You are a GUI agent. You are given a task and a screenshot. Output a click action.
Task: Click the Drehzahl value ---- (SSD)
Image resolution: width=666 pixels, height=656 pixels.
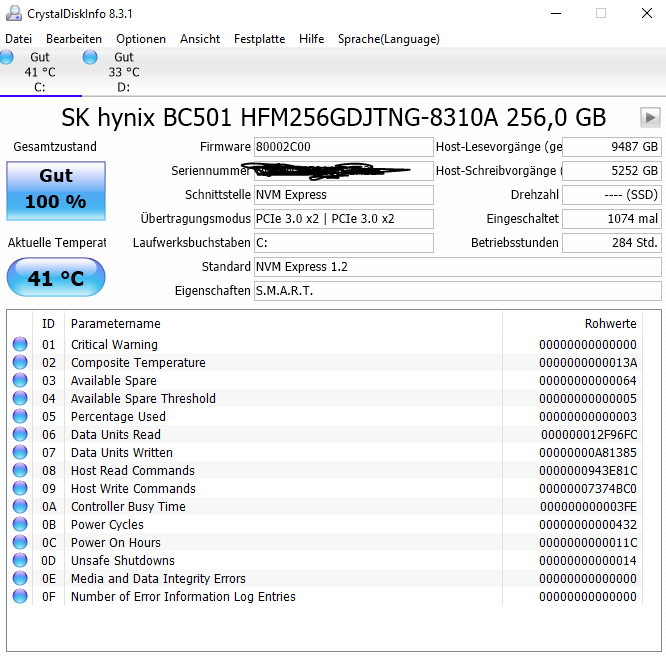pyautogui.click(x=612, y=195)
